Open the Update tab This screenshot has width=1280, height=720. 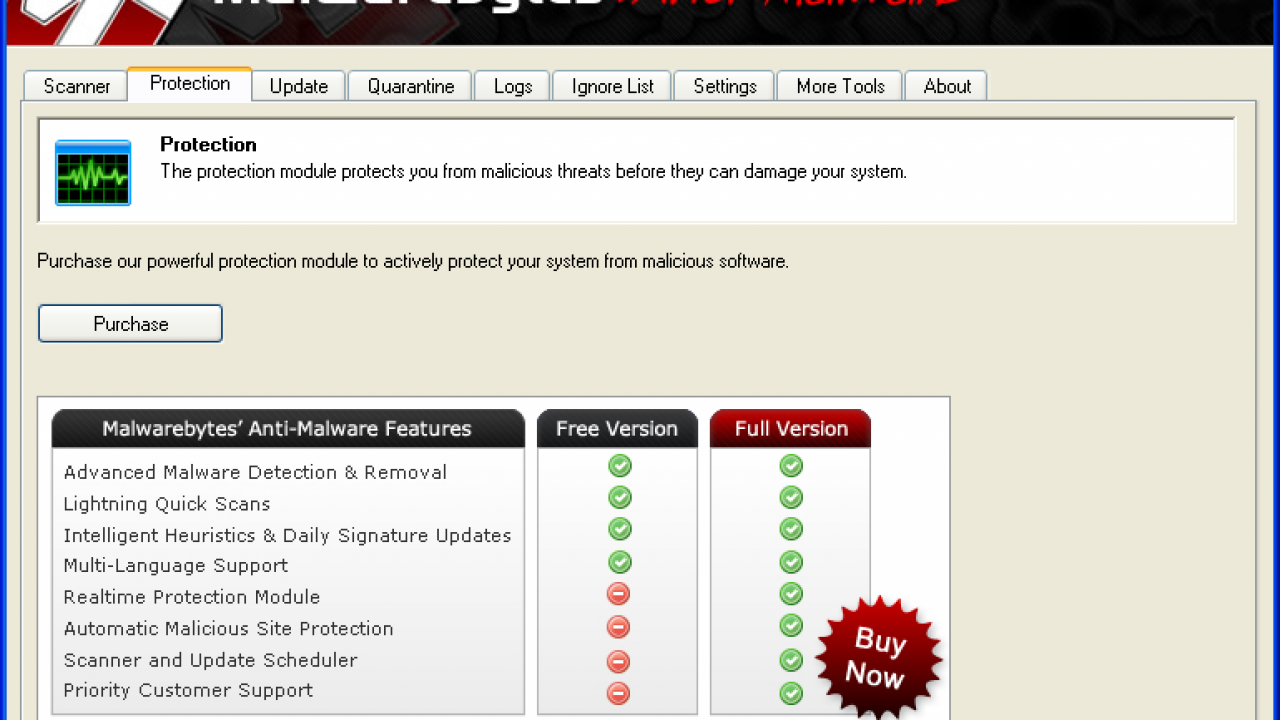pyautogui.click(x=298, y=86)
